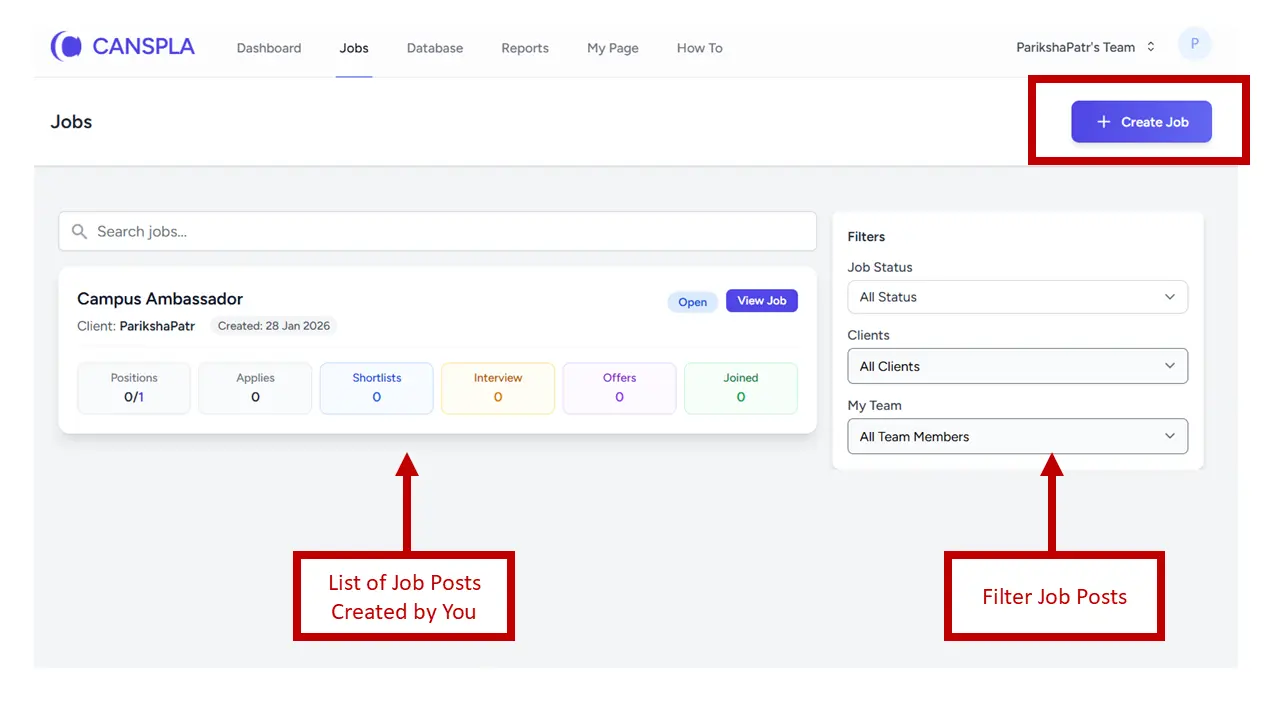Open the How To tab
This screenshot has width=1280, height=720.
click(699, 48)
